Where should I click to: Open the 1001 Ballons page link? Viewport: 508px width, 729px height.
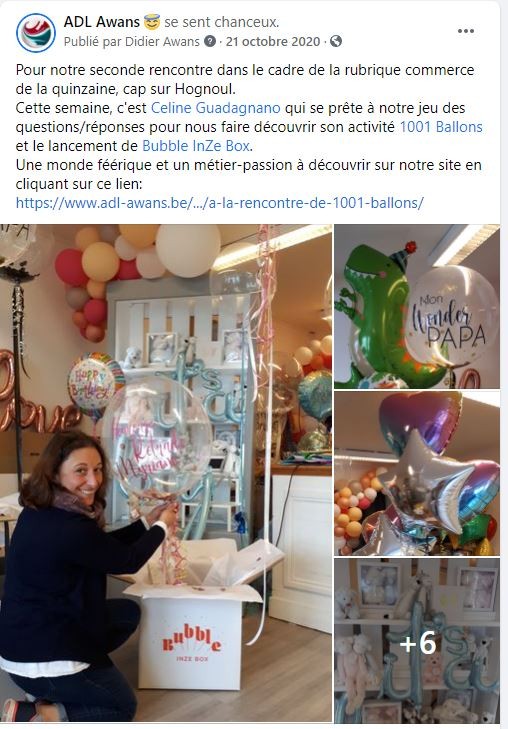pos(441,127)
